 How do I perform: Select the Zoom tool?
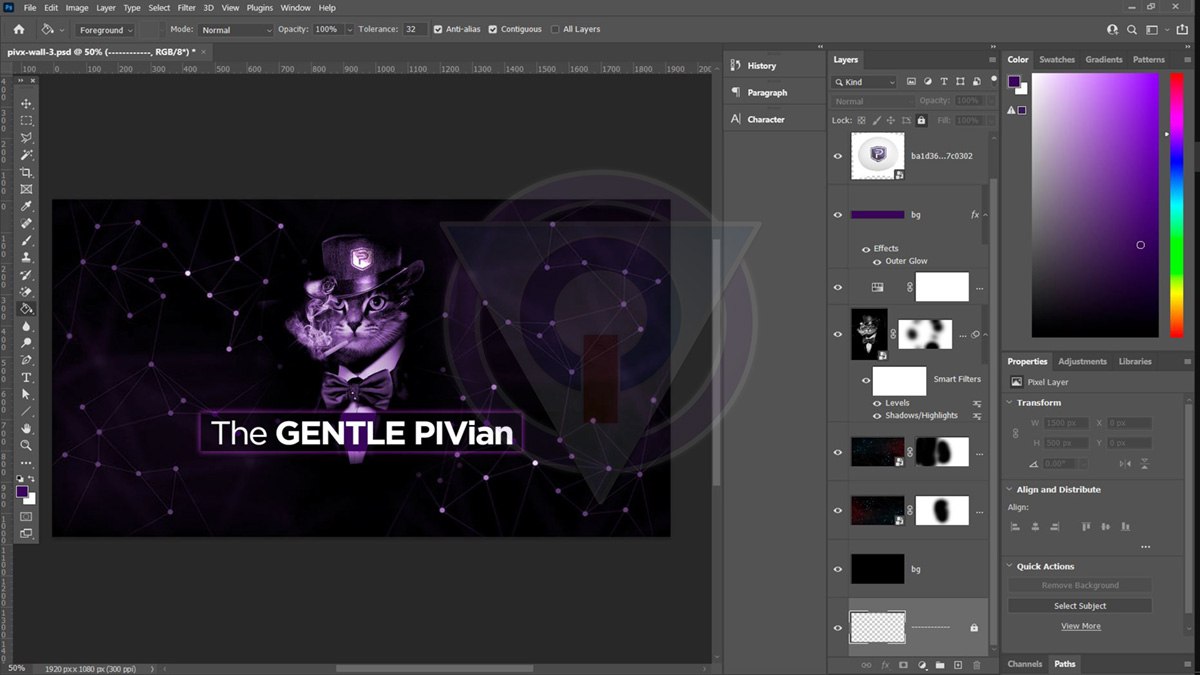point(27,445)
